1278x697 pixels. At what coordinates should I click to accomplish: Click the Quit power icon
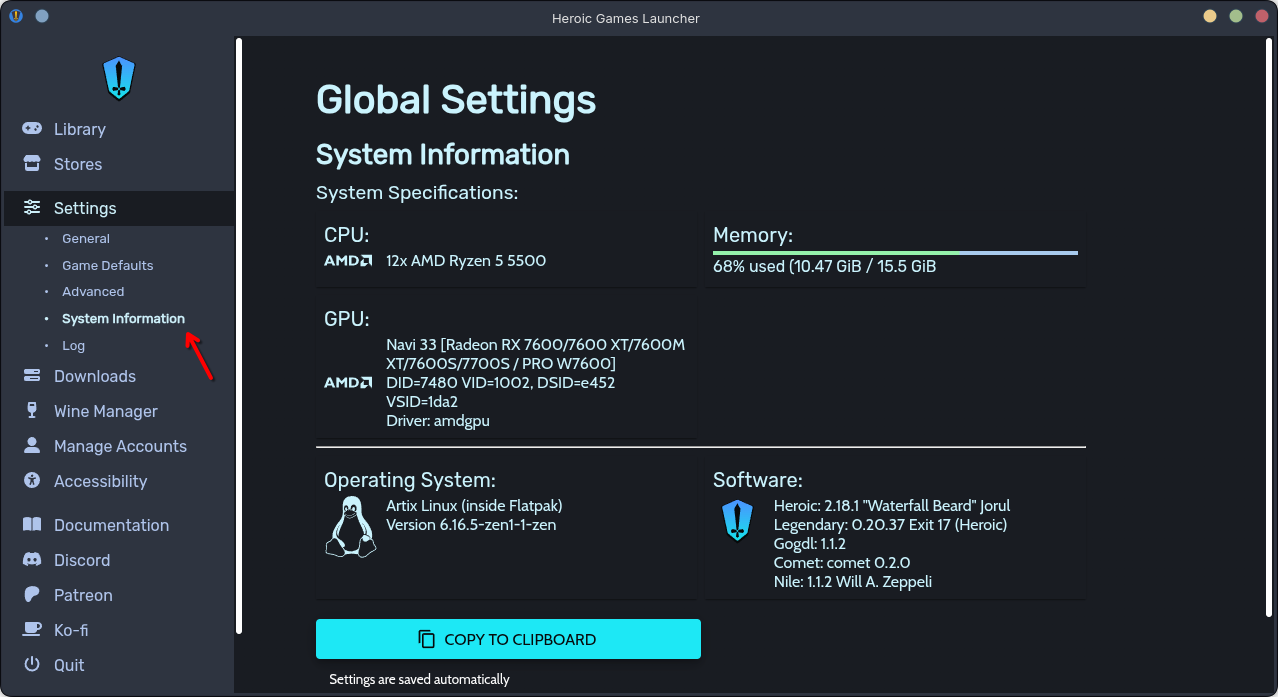[x=33, y=665]
